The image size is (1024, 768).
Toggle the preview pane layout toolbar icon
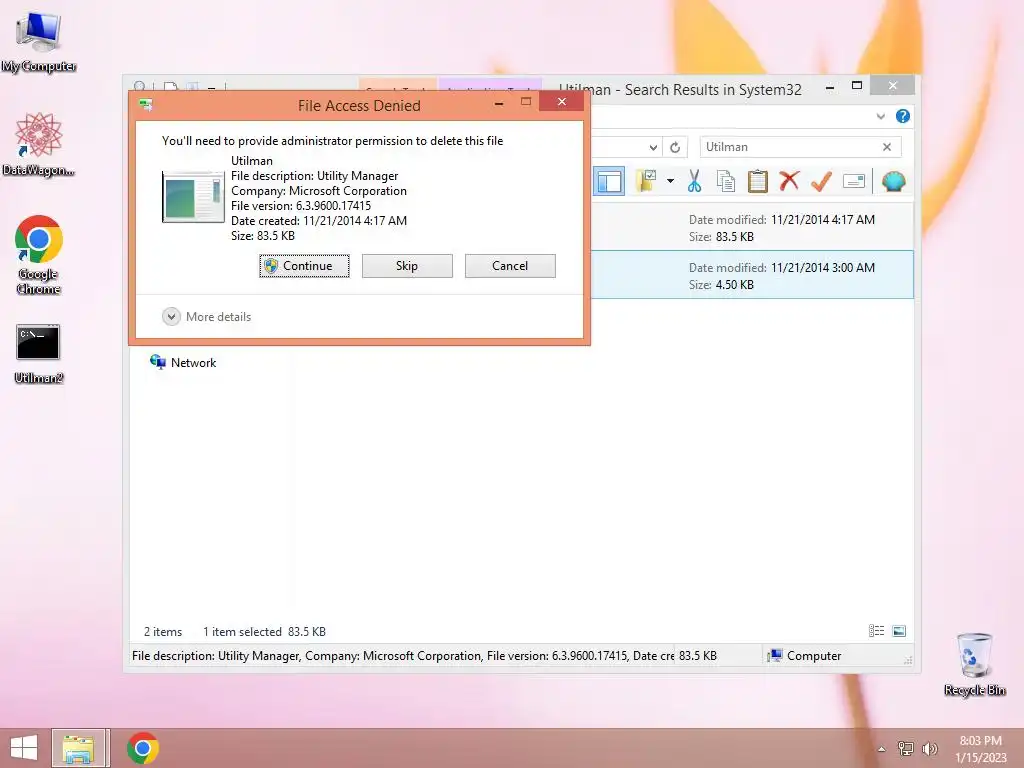click(609, 182)
